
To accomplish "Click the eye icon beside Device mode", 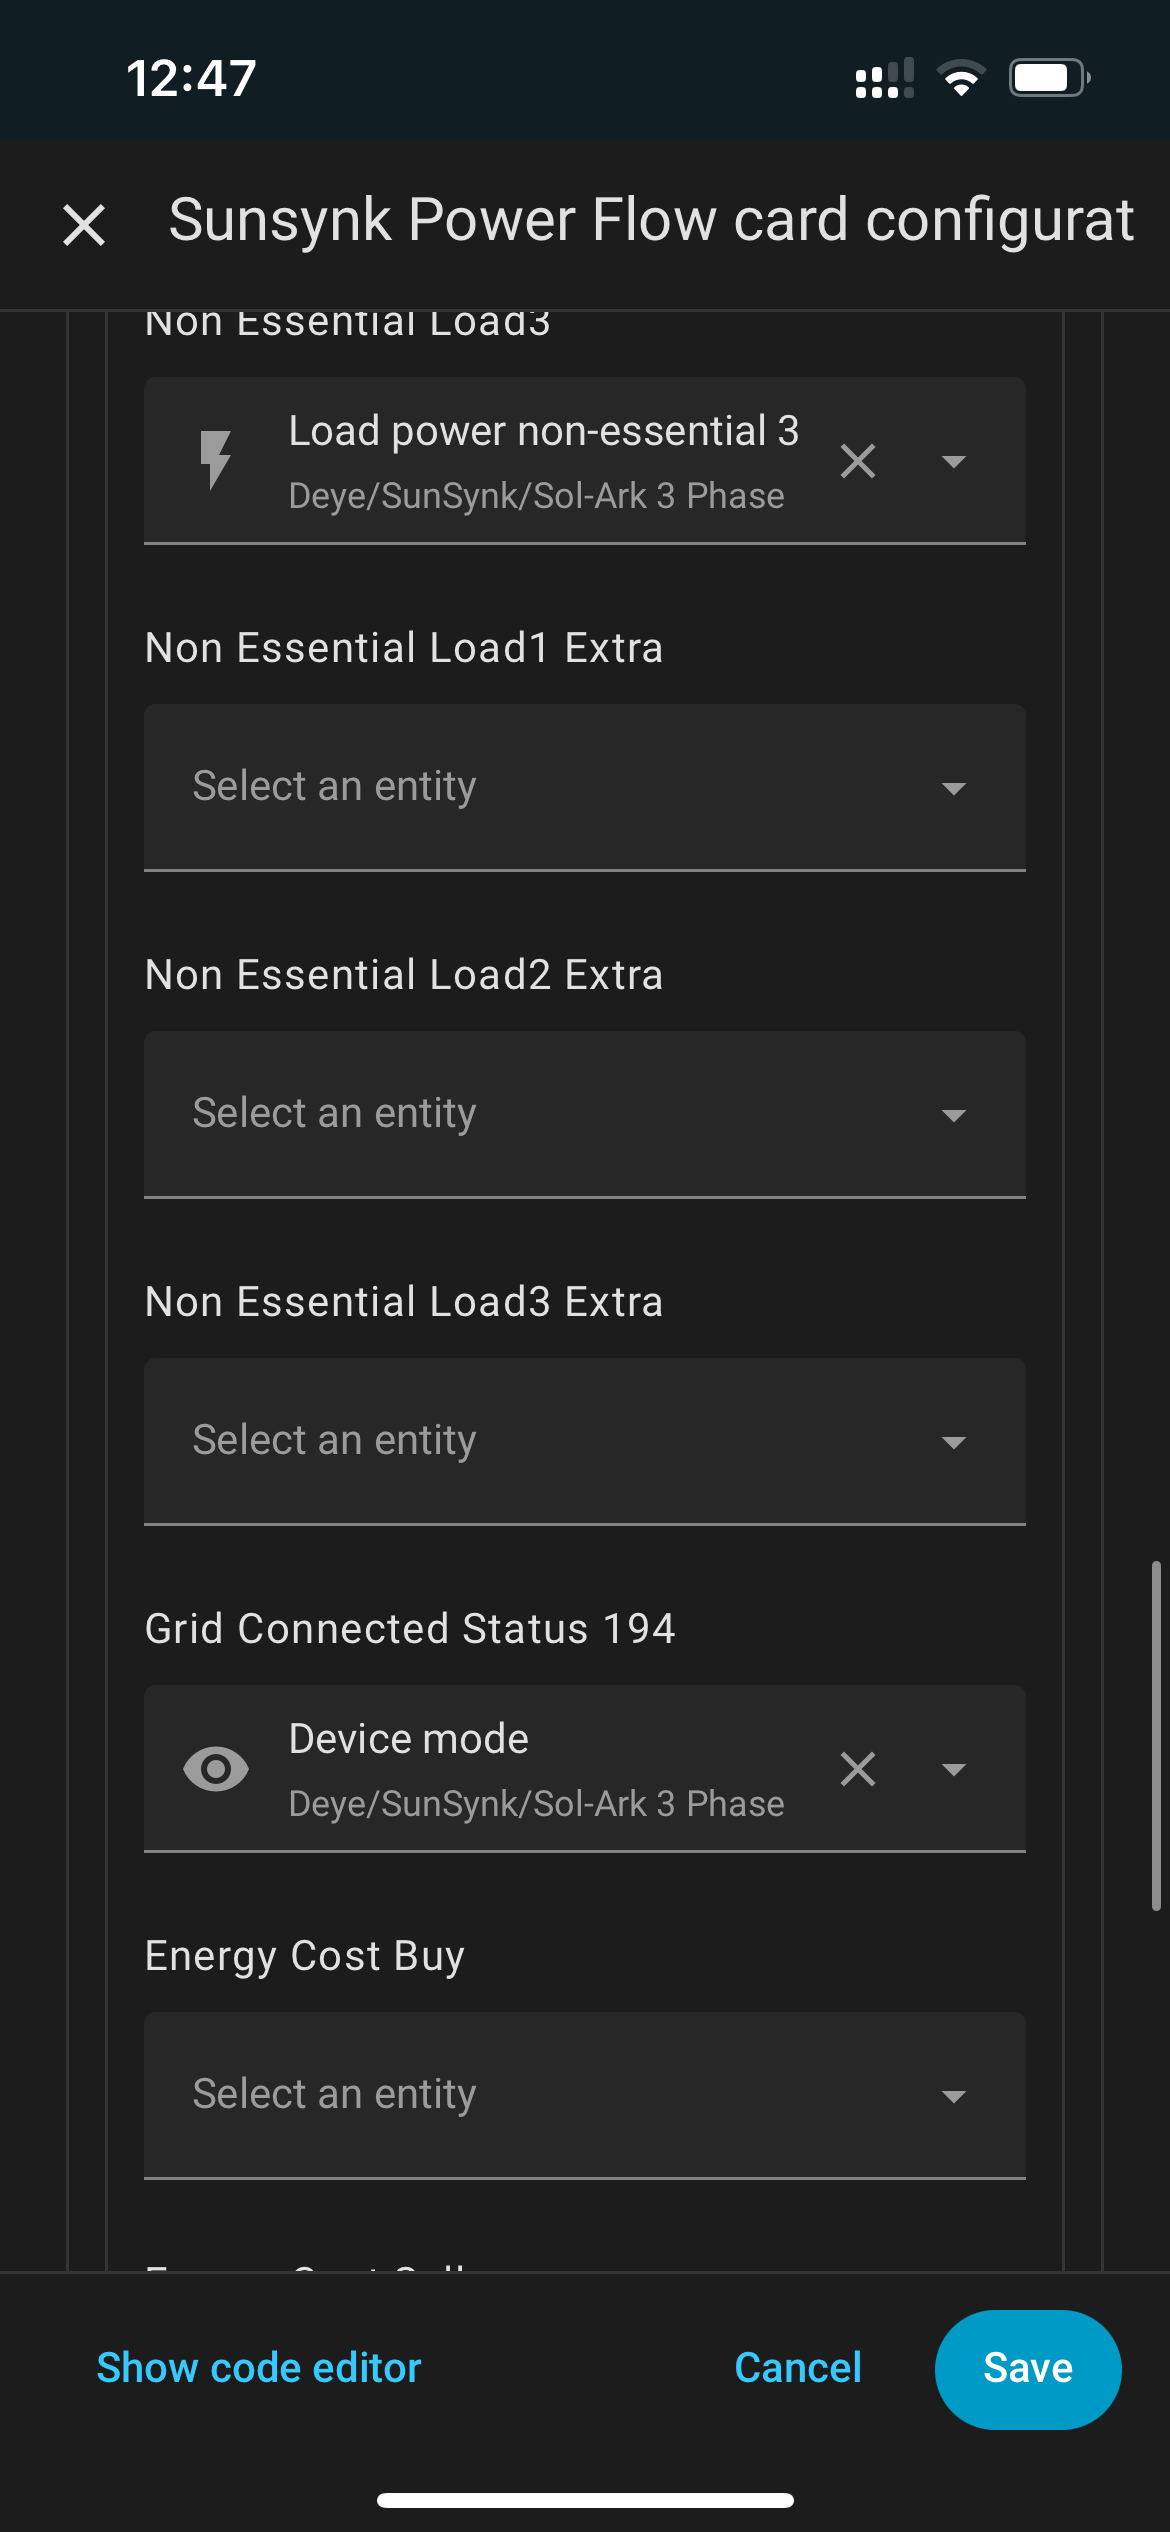I will tap(215, 1769).
